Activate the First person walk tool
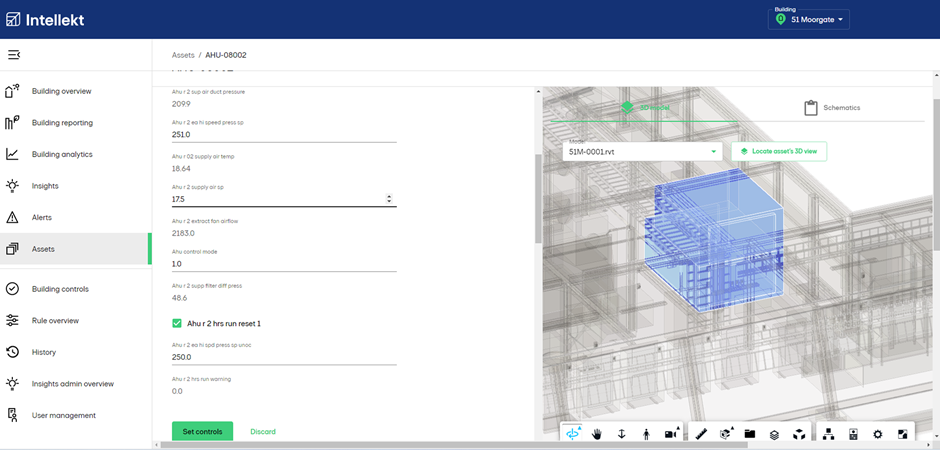940x450 pixels. 646,434
